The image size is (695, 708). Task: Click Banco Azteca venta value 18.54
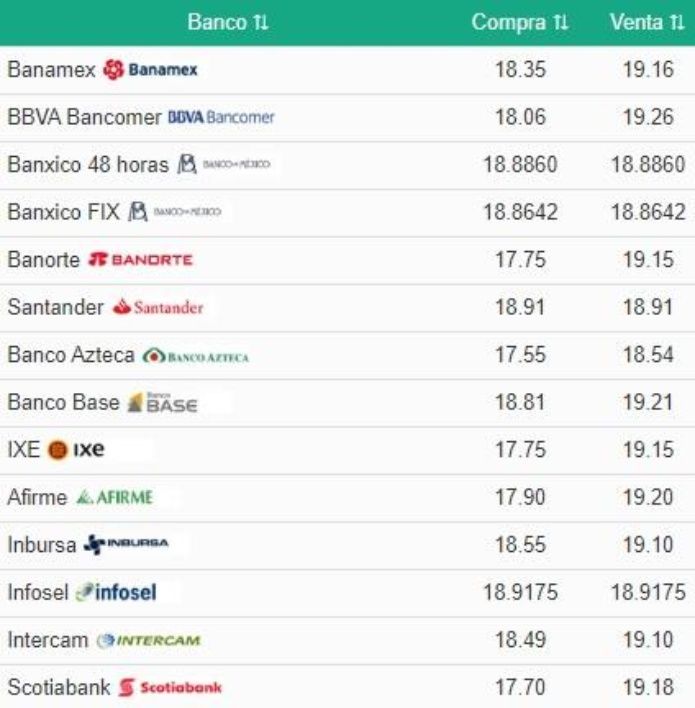pos(648,354)
